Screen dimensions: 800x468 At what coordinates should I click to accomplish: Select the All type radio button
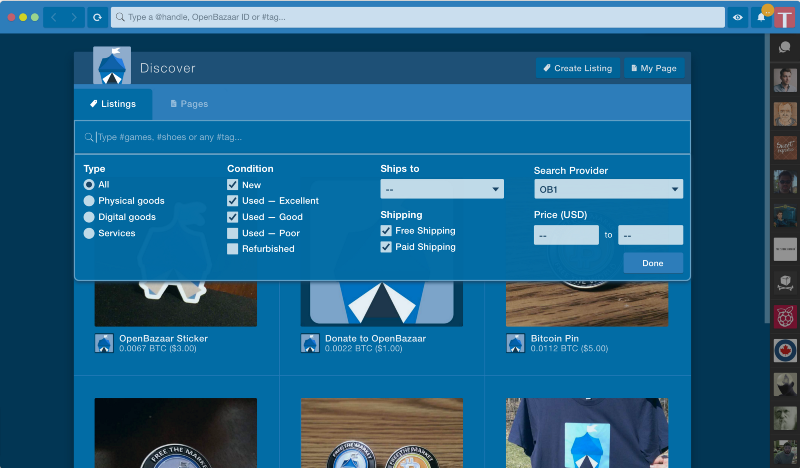pyautogui.click(x=89, y=185)
